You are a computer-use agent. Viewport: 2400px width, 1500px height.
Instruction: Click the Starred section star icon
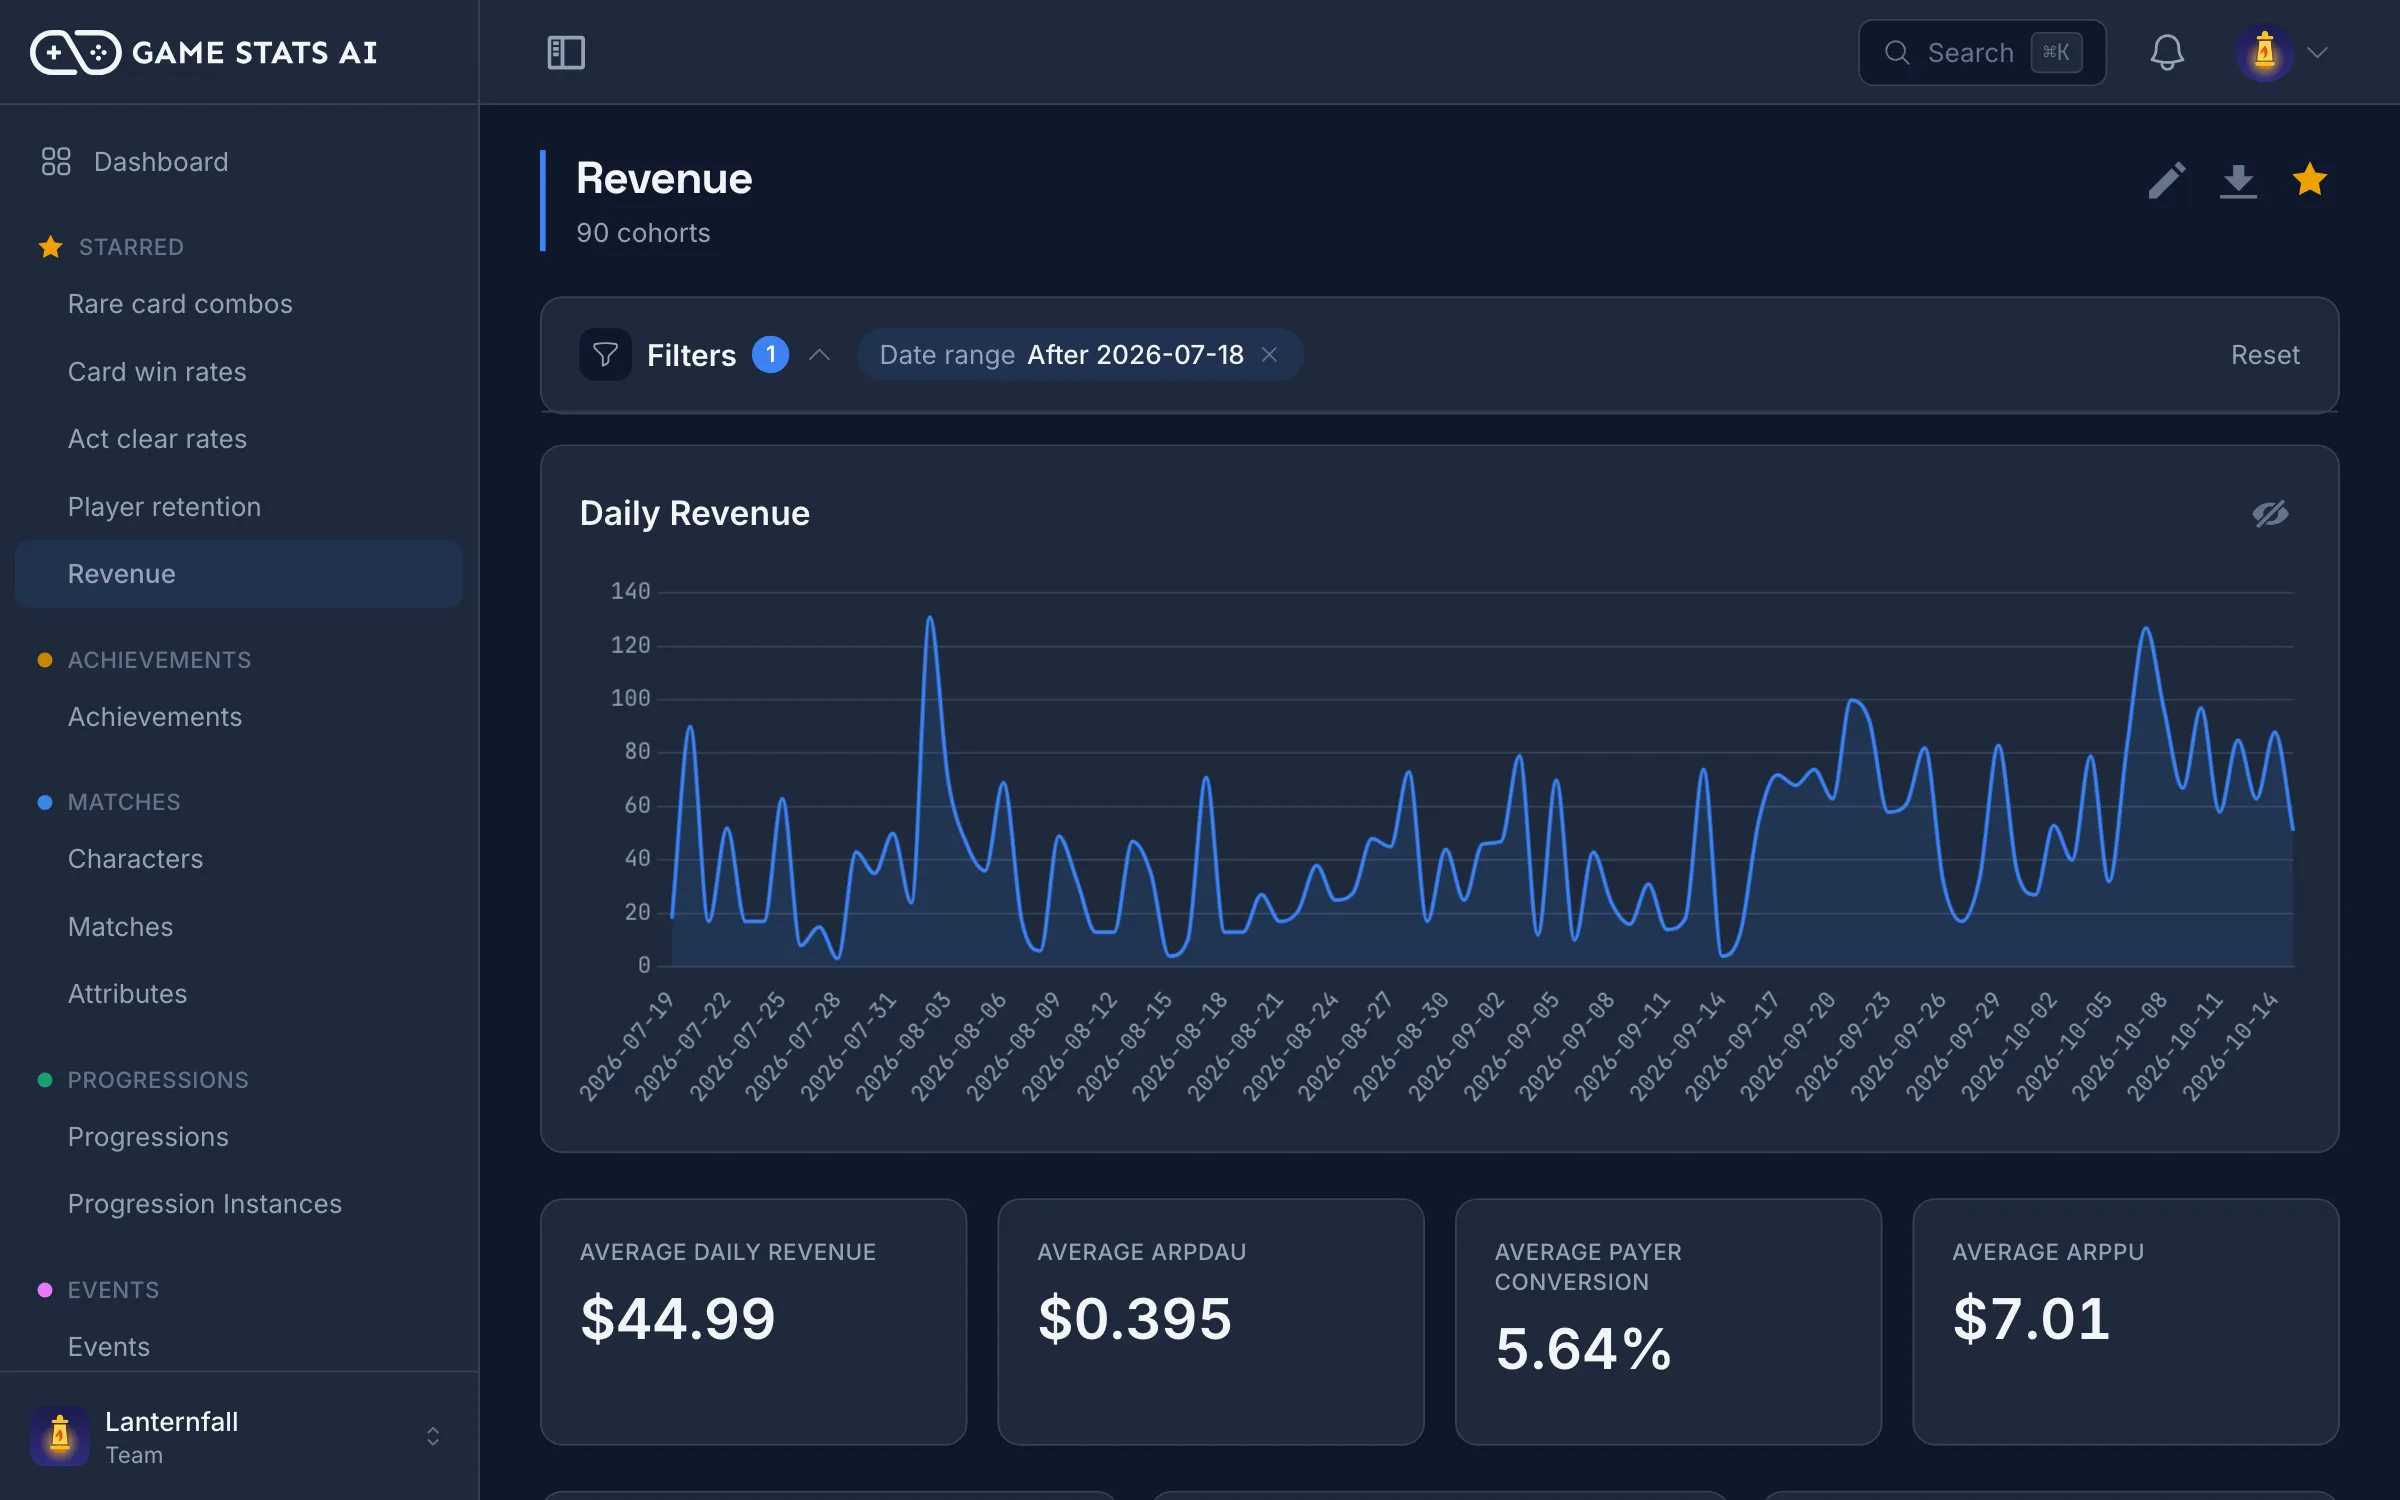point(50,247)
